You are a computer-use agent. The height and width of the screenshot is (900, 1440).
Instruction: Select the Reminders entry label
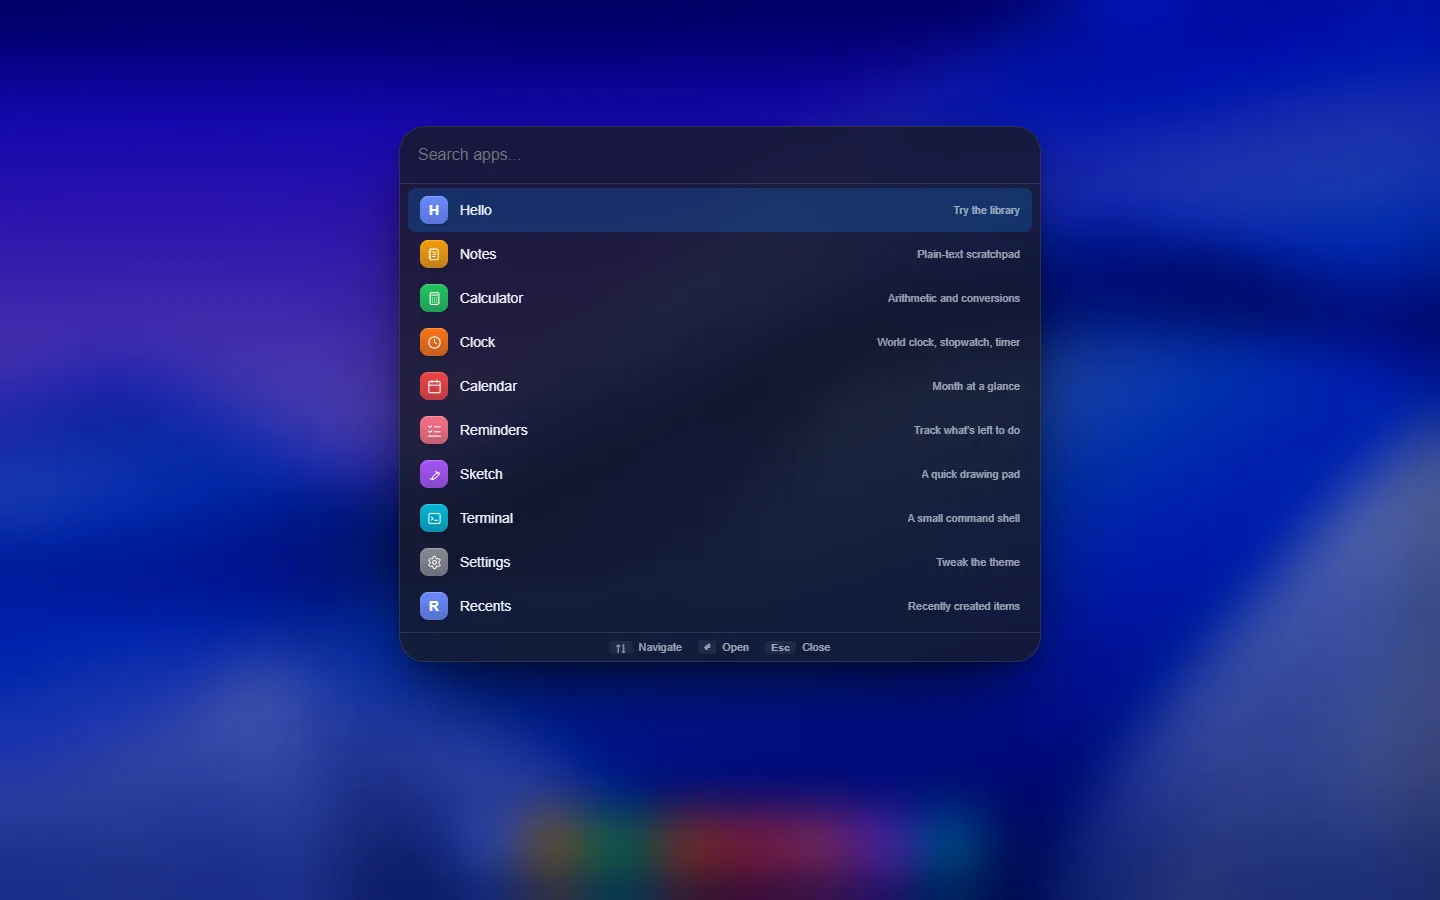point(494,430)
